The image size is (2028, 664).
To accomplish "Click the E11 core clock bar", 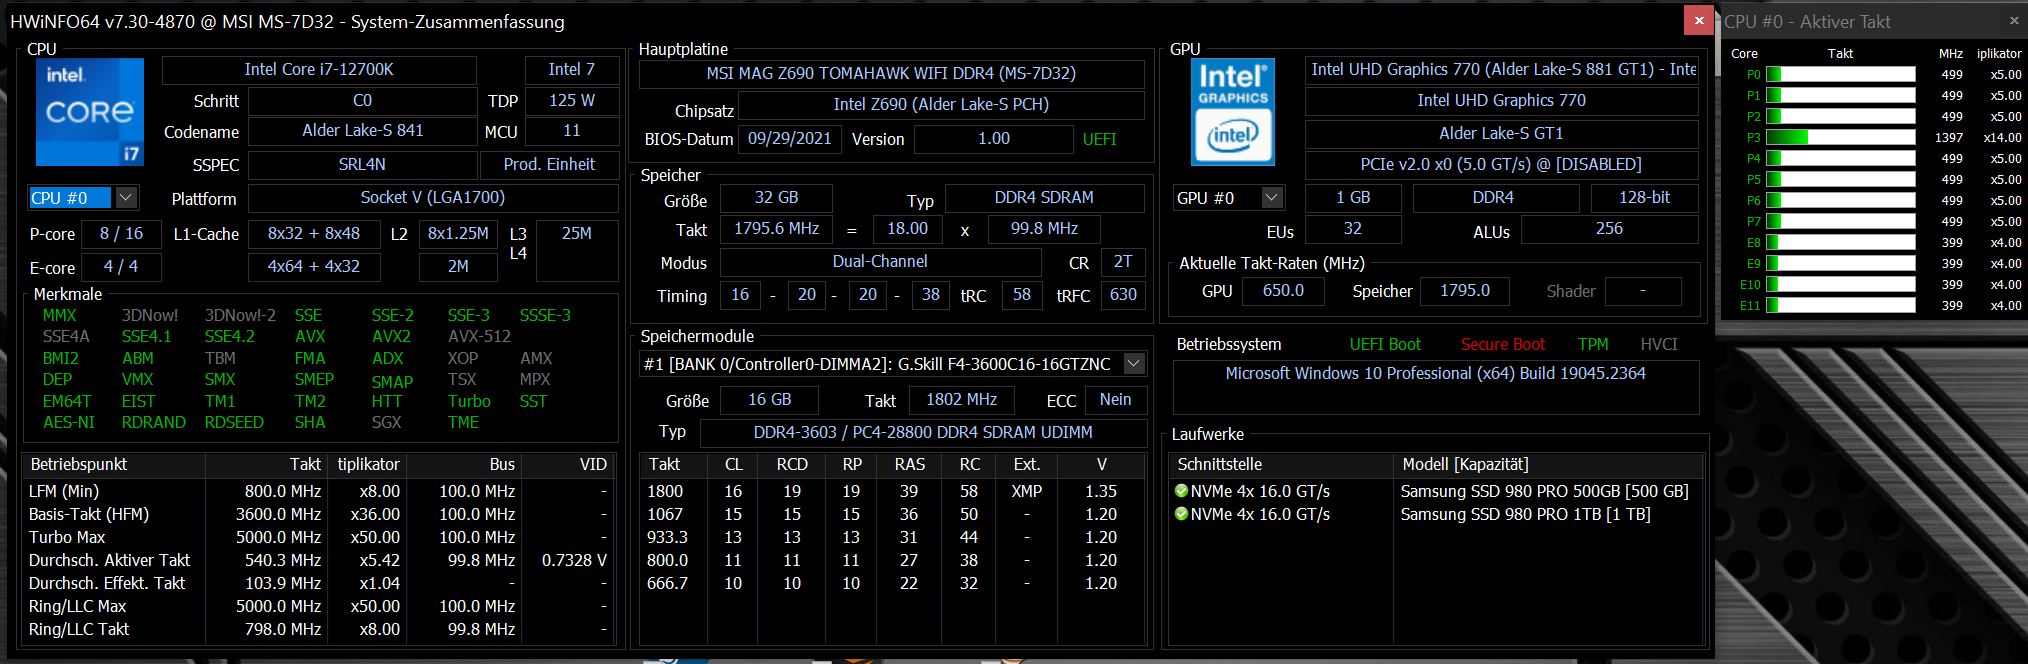I will point(1840,306).
